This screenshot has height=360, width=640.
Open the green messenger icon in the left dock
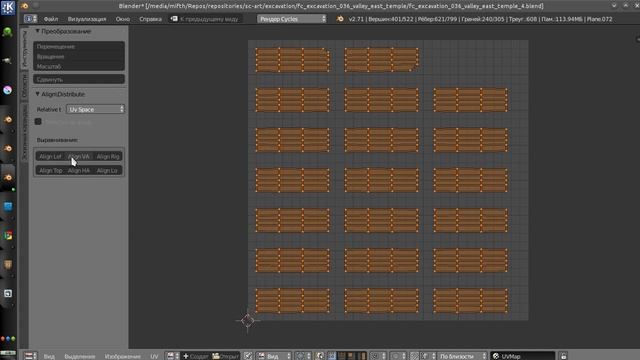pos(7,32)
